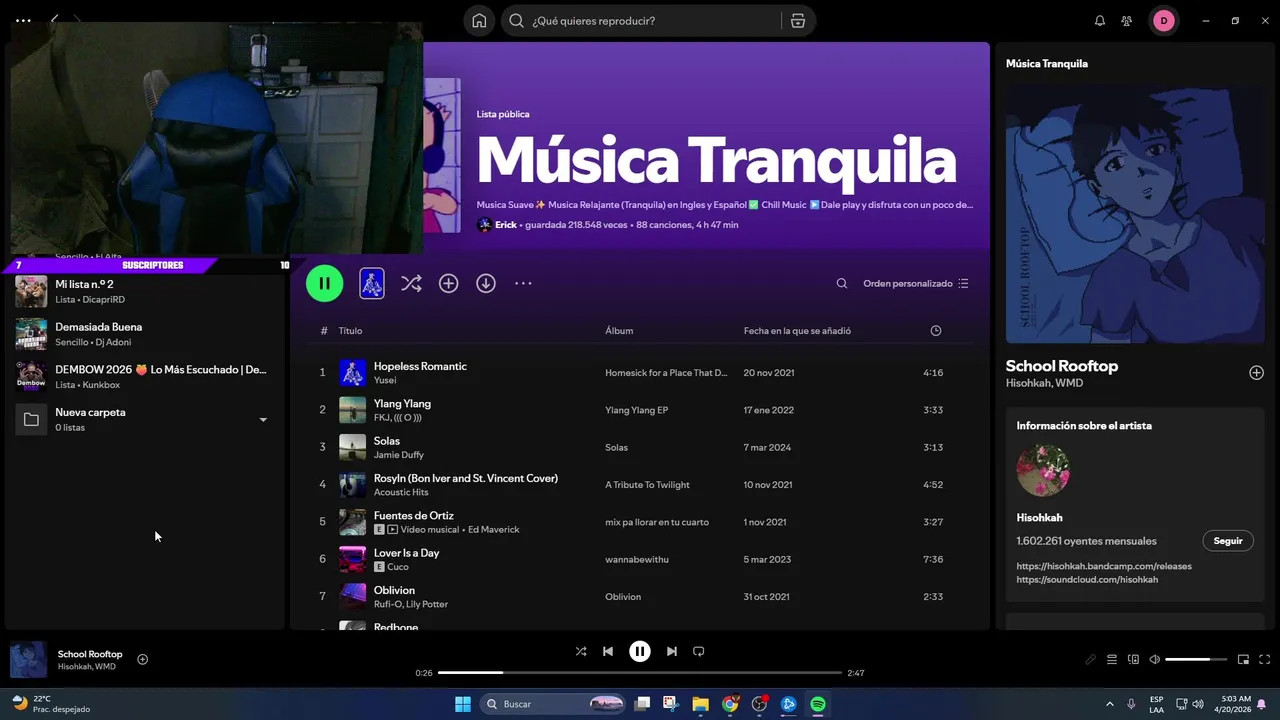This screenshot has width=1280, height=720.
Task: Expand the "Nueva carpeta" folder arrow
Action: [263, 420]
